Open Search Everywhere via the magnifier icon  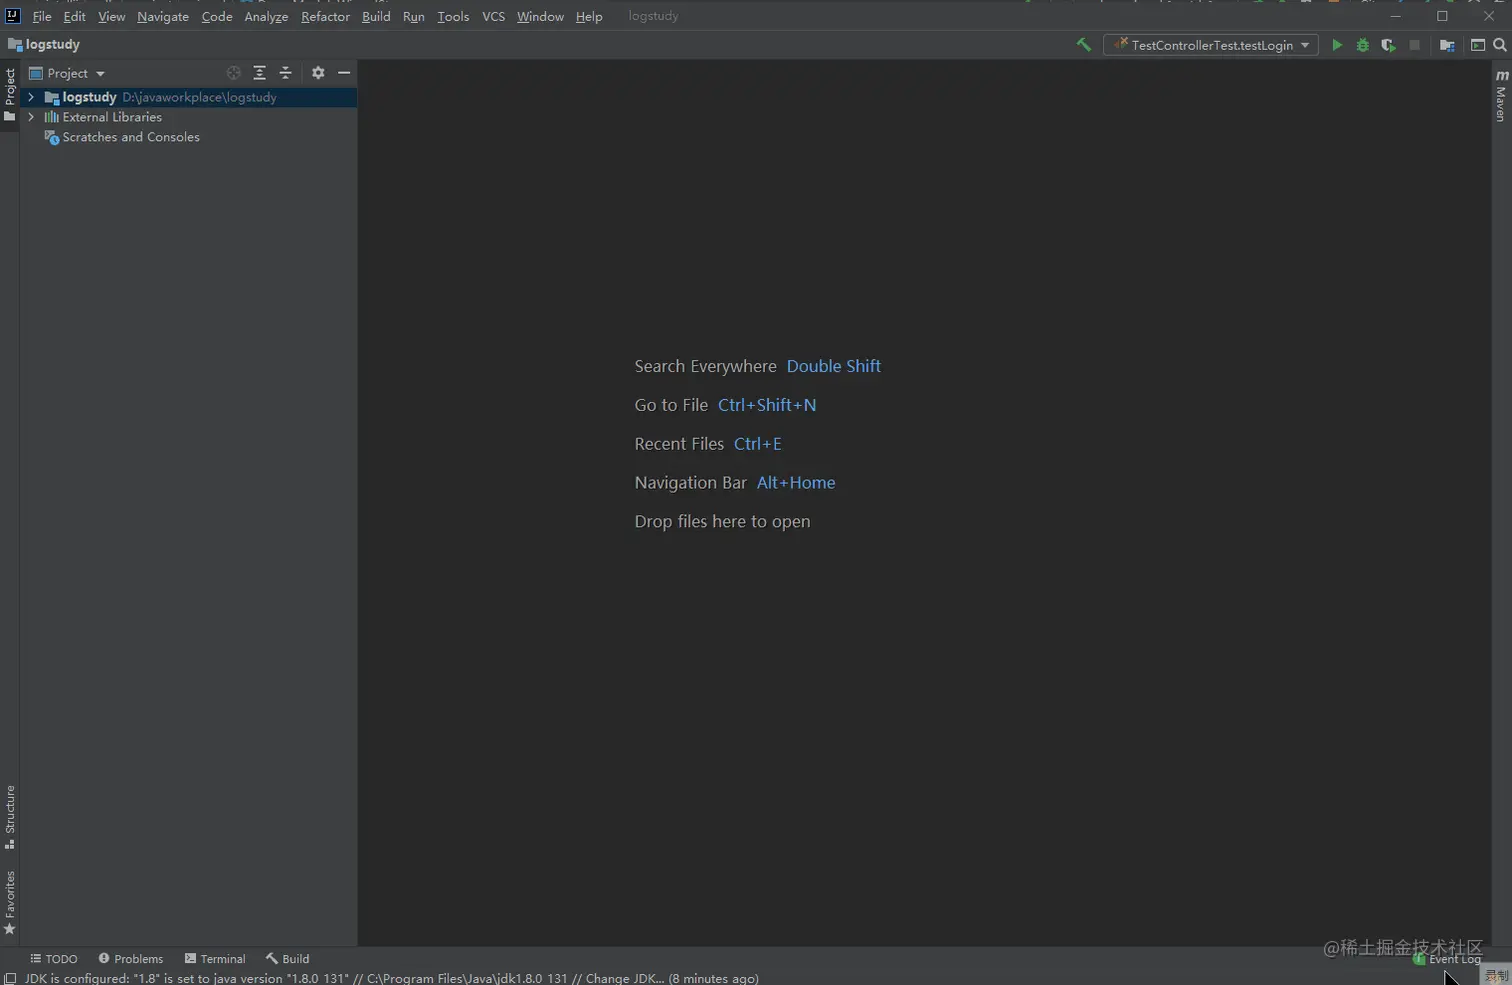(1499, 45)
